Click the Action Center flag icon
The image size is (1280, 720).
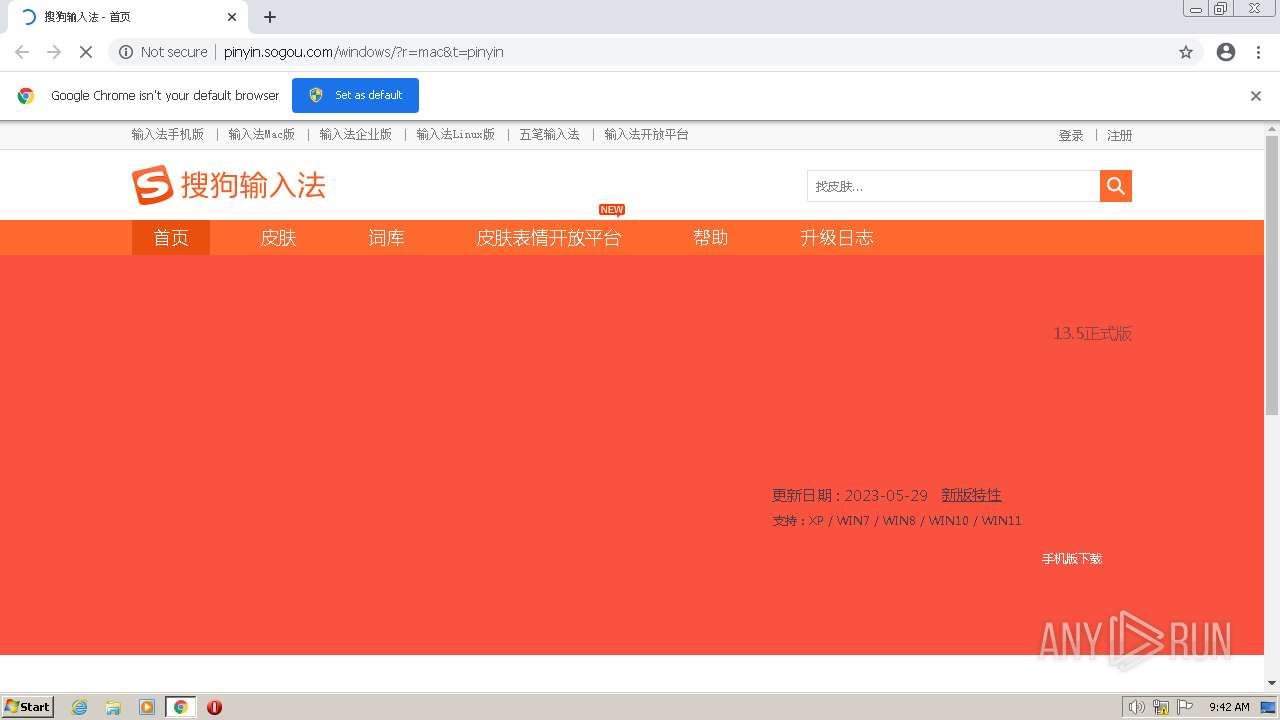[x=1185, y=707]
